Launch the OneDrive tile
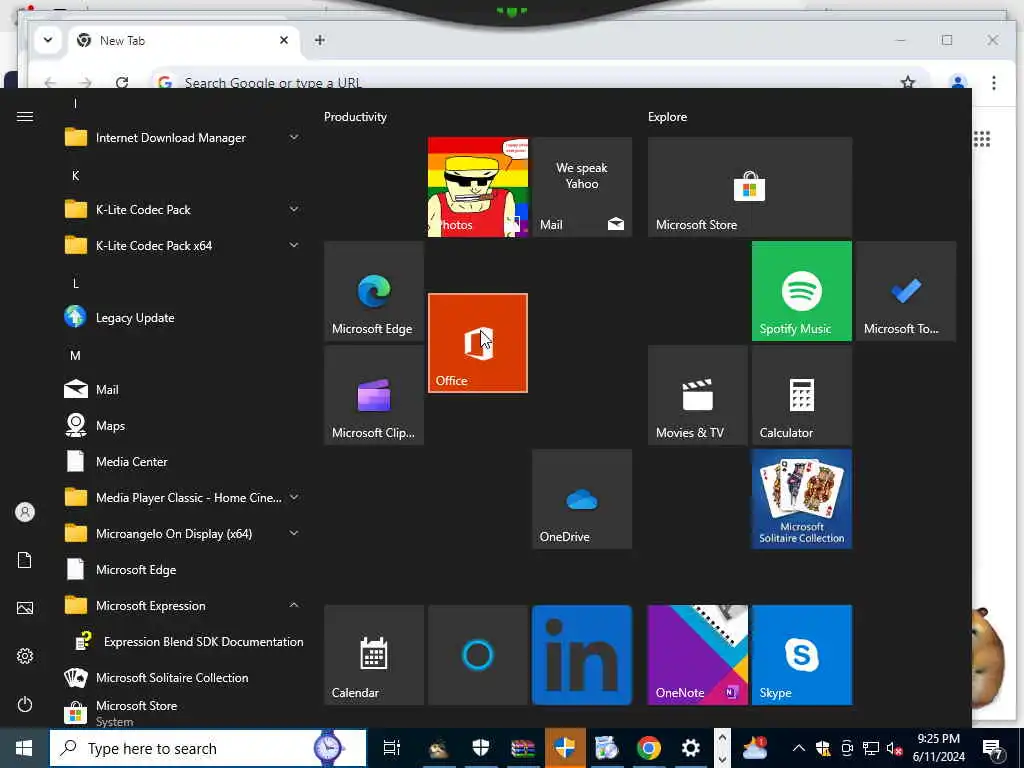This screenshot has width=1024, height=768. click(x=582, y=499)
